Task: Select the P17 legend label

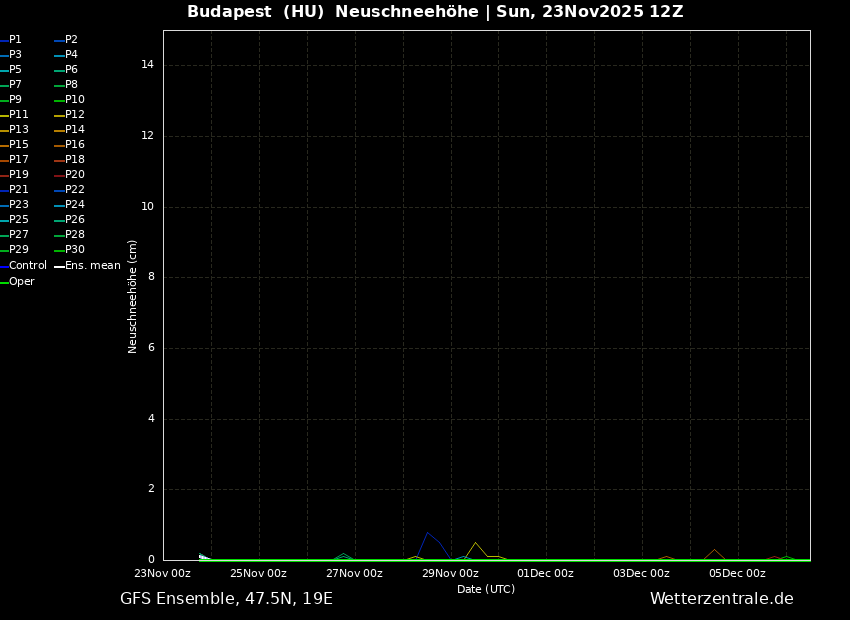Action: pyautogui.click(x=18, y=159)
